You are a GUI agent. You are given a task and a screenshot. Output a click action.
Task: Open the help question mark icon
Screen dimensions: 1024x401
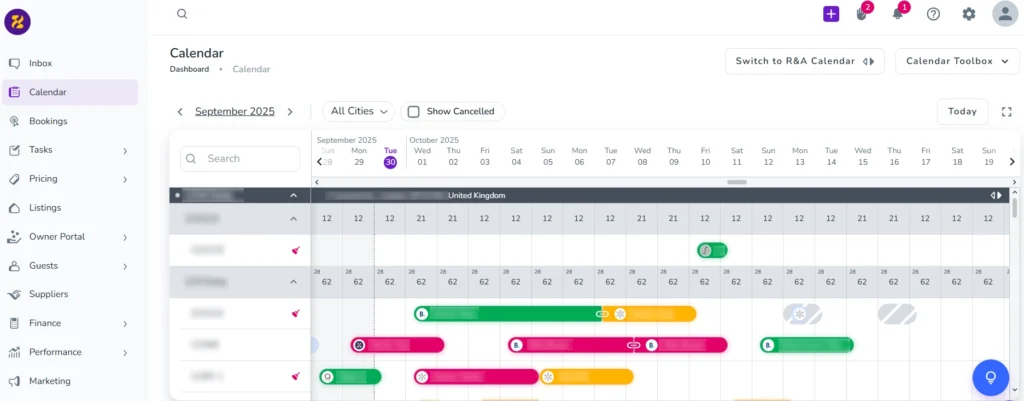point(933,14)
